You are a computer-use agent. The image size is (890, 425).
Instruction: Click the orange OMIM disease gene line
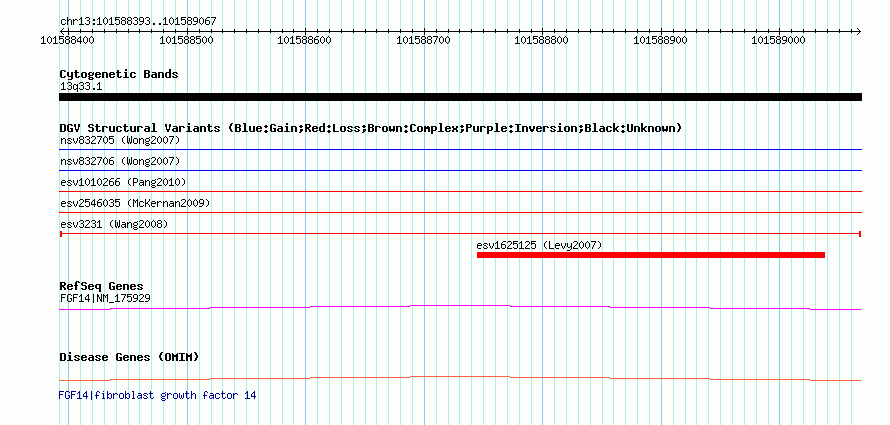click(x=460, y=378)
